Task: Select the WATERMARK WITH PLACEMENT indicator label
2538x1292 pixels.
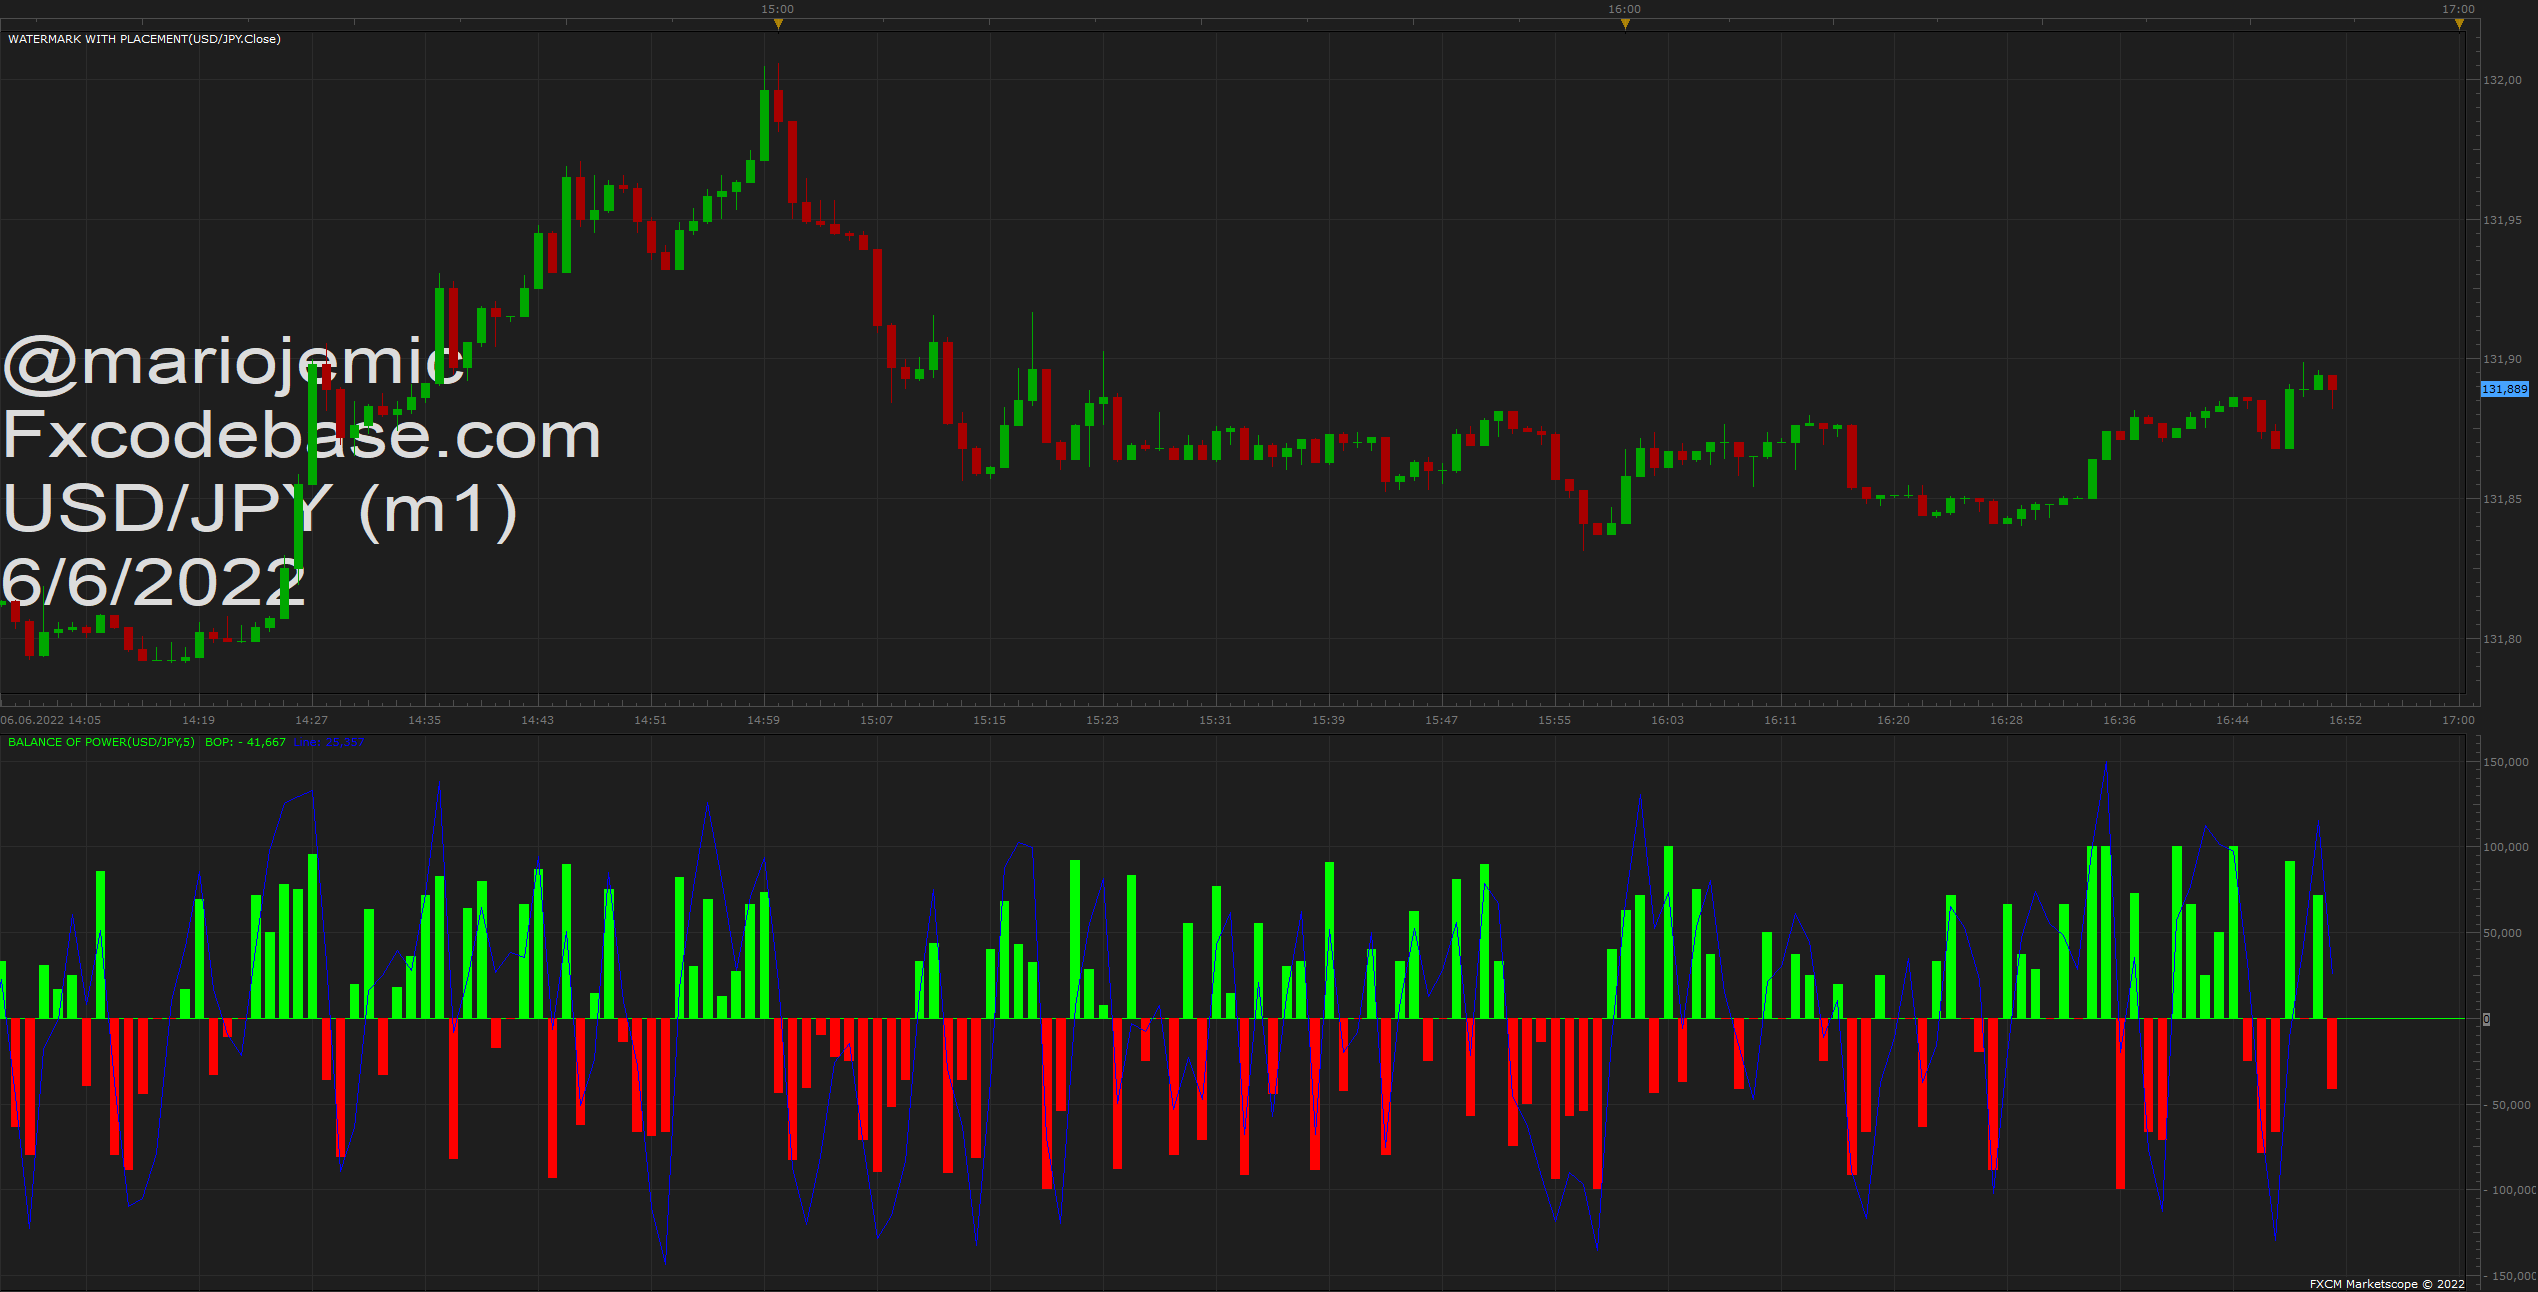Action: pyautogui.click(x=144, y=39)
